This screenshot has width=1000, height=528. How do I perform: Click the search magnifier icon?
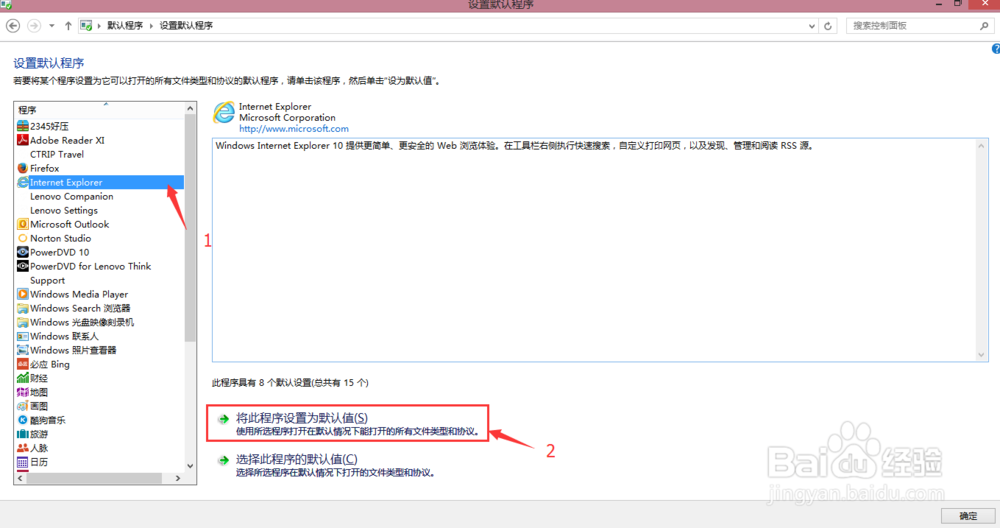click(x=984, y=26)
